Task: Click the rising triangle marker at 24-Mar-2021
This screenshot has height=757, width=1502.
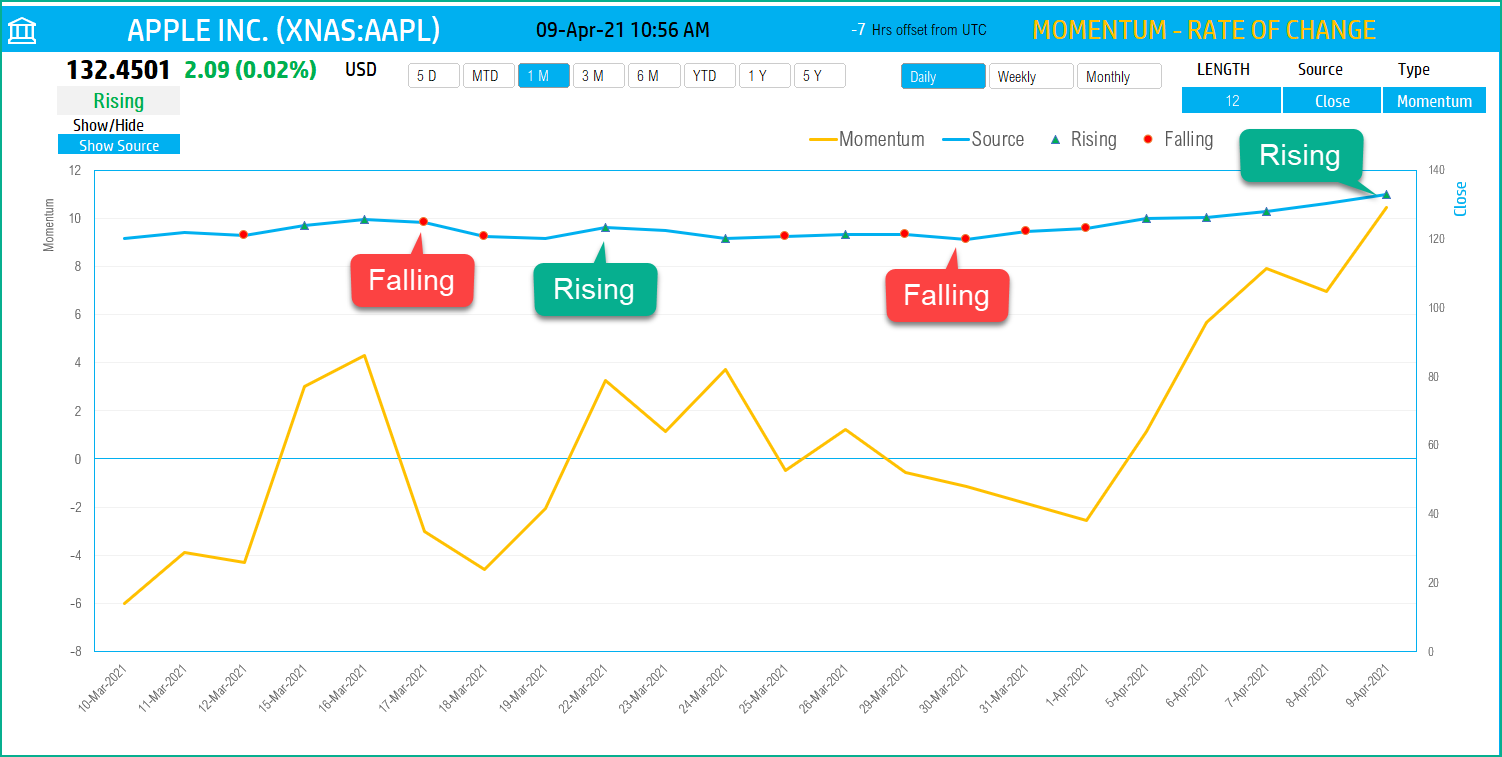Action: point(725,238)
